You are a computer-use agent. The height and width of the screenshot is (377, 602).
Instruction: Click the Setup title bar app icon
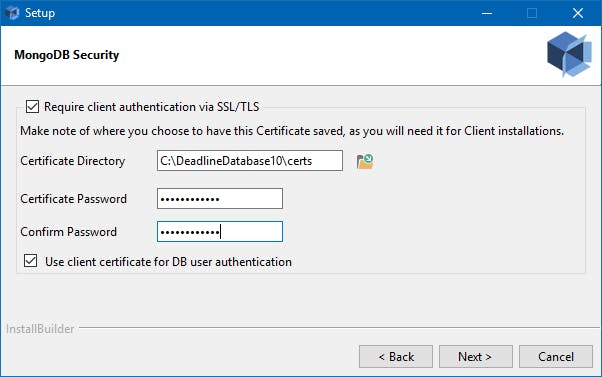12,13
